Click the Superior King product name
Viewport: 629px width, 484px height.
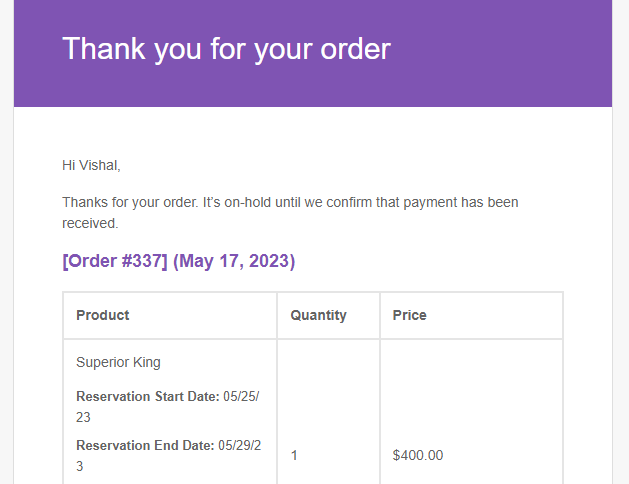pyautogui.click(x=118, y=362)
